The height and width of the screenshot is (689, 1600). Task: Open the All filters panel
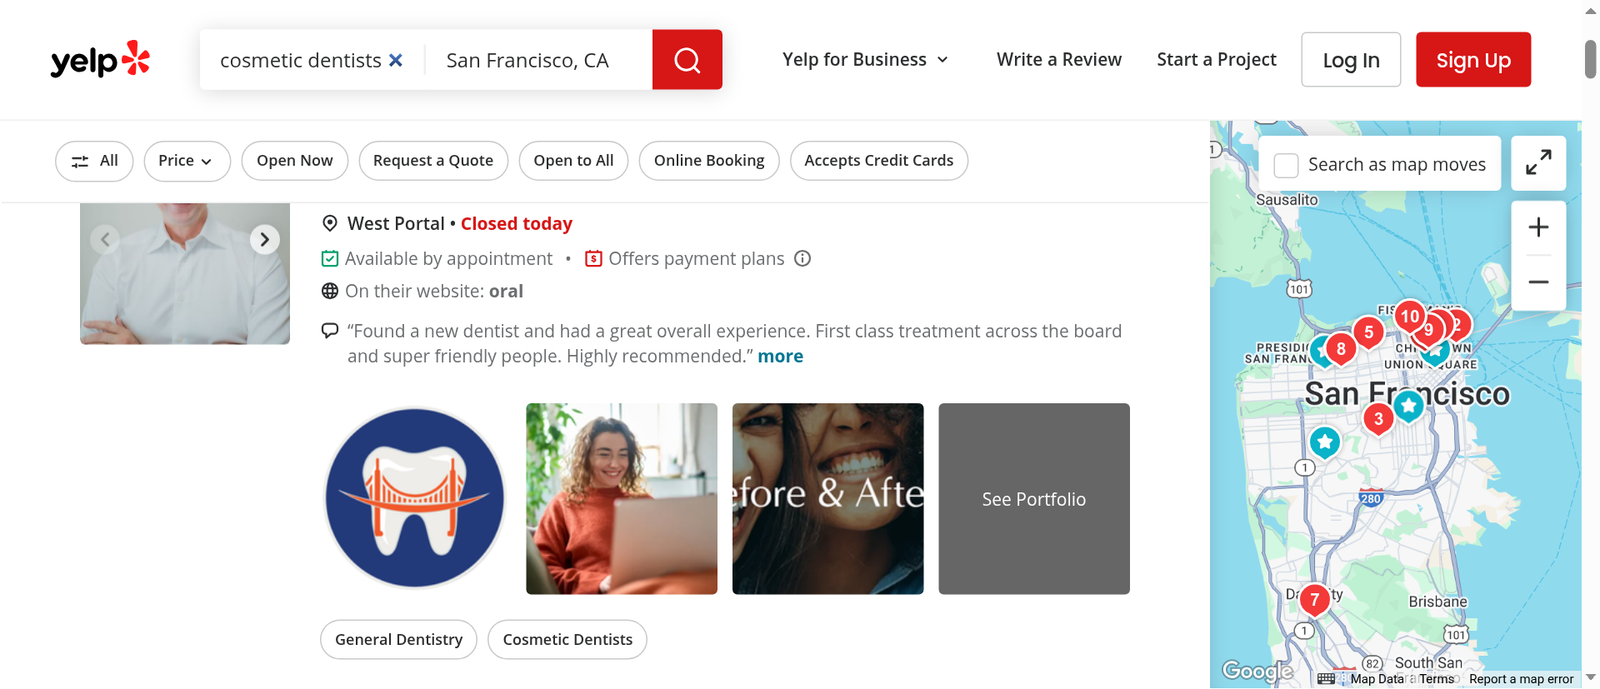94,161
